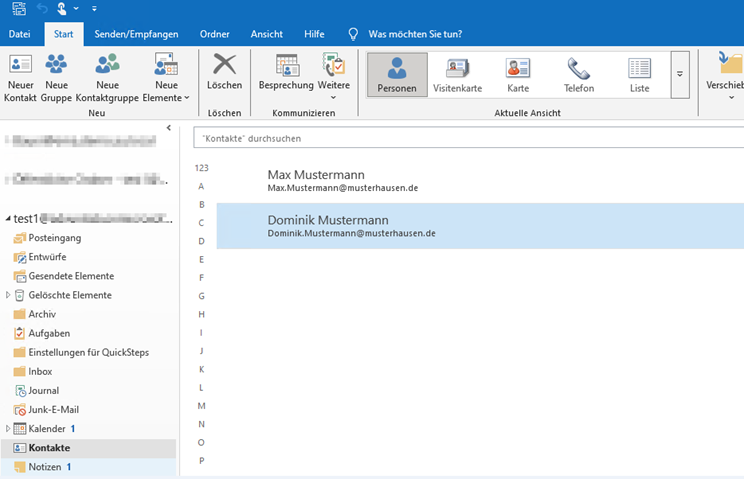
Task: Open Einstellungen für QuickSteps folder
Action: coord(88,352)
